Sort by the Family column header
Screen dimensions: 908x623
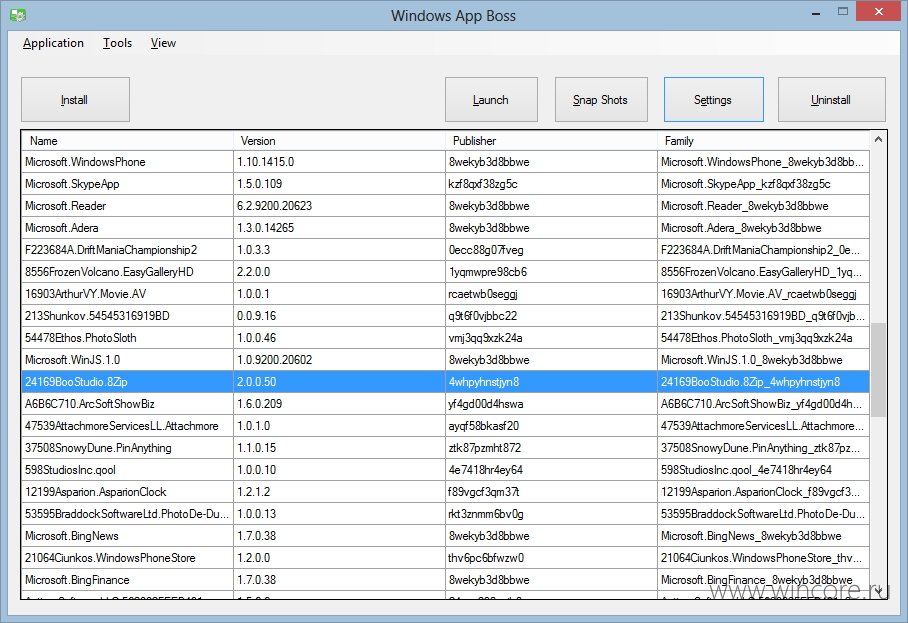[x=763, y=141]
